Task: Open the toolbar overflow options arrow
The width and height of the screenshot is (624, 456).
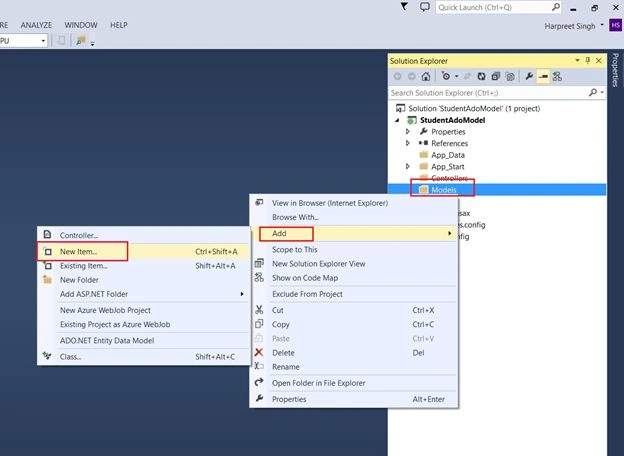Action: pos(92,43)
